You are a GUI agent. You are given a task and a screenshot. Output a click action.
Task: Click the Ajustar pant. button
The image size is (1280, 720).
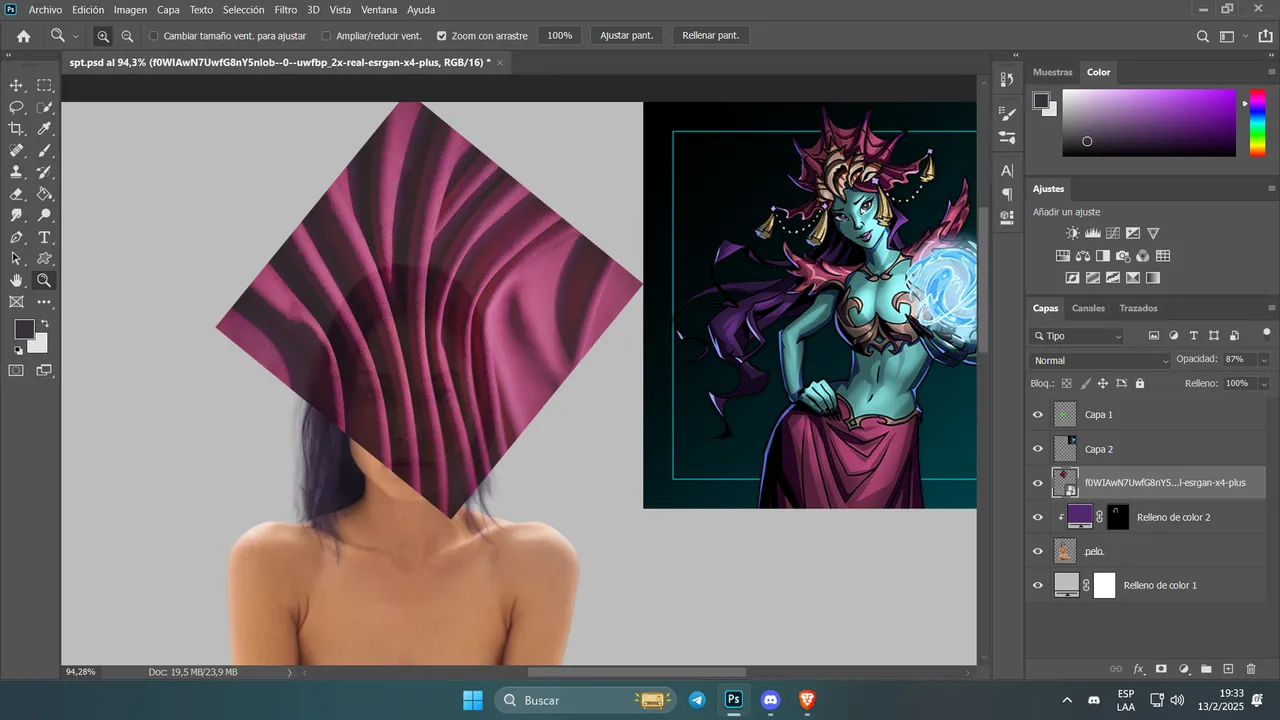[627, 36]
